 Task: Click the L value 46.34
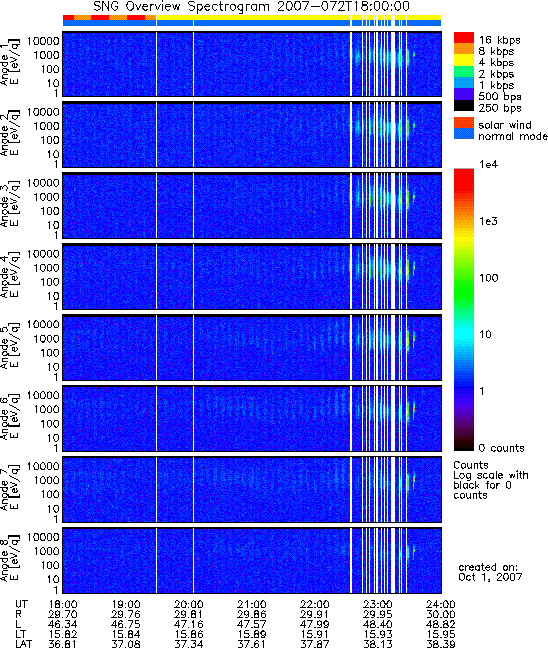click(62, 624)
